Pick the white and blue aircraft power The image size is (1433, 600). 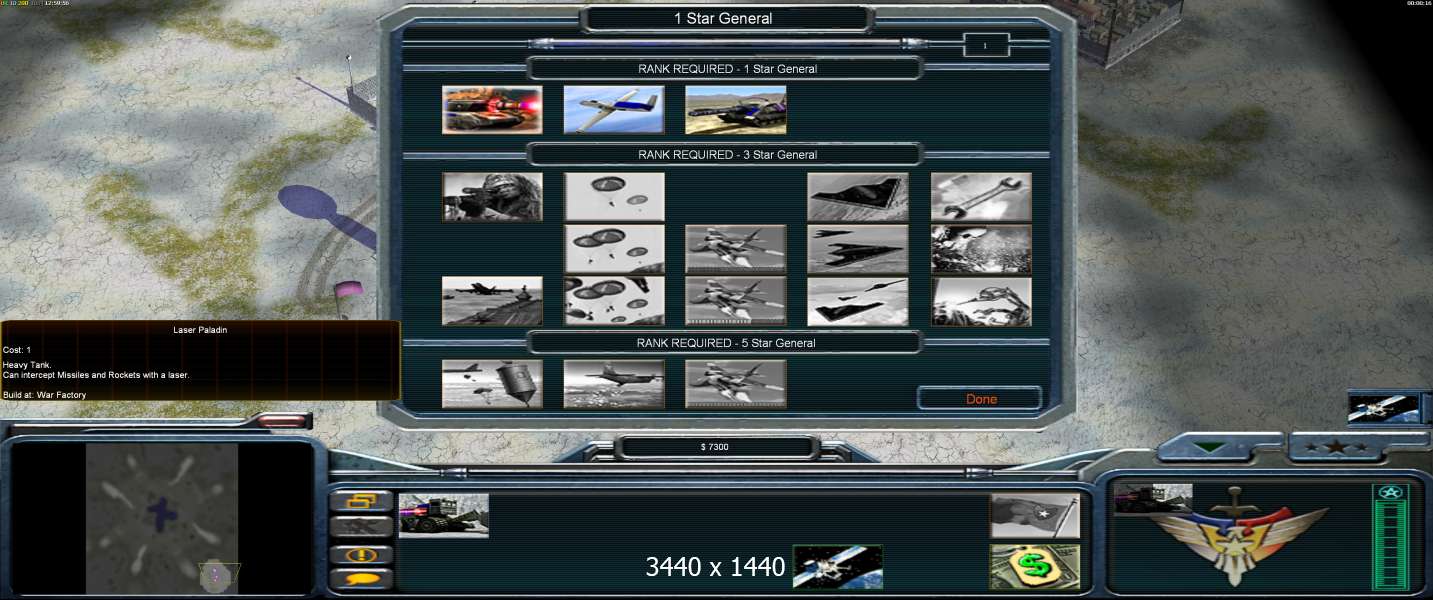coord(614,110)
